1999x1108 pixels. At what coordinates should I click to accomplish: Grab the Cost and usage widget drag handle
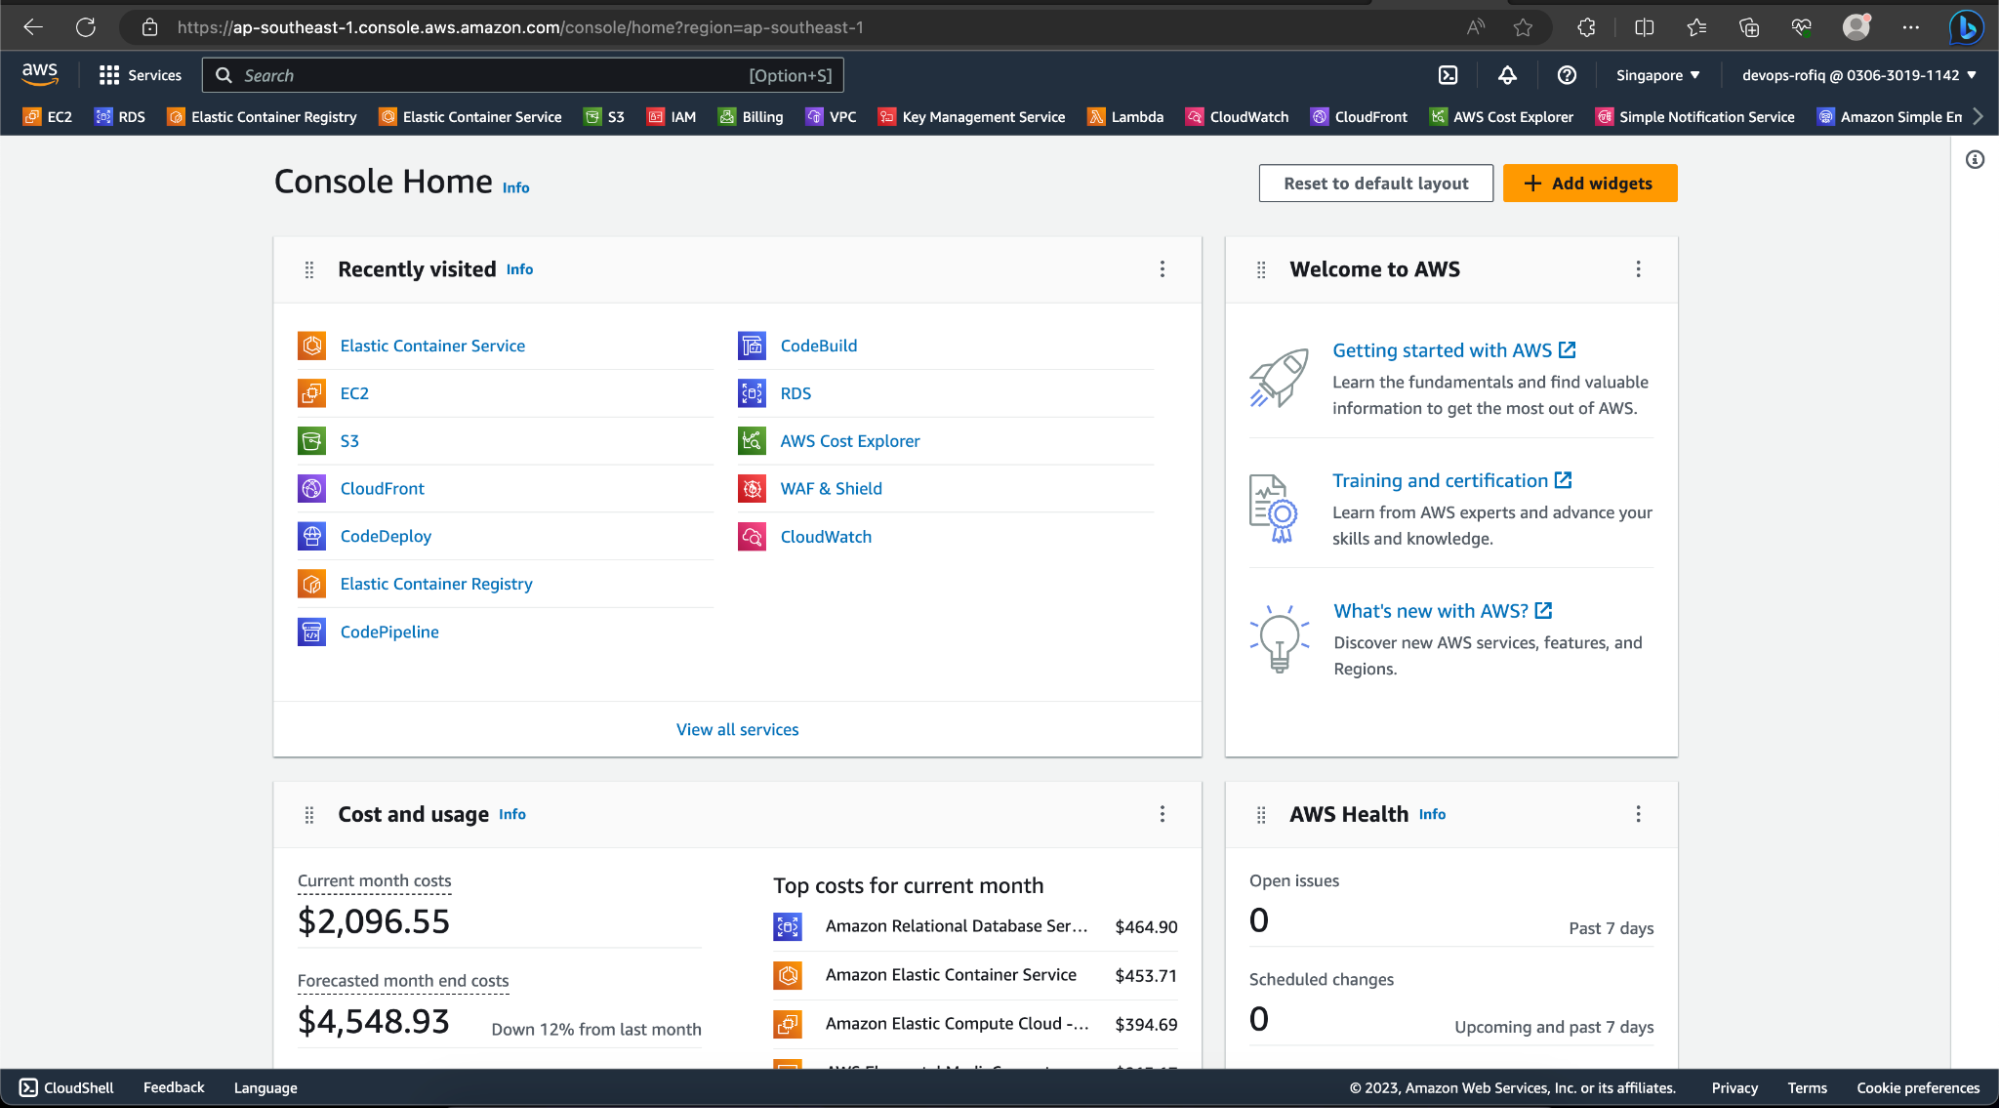[309, 815]
